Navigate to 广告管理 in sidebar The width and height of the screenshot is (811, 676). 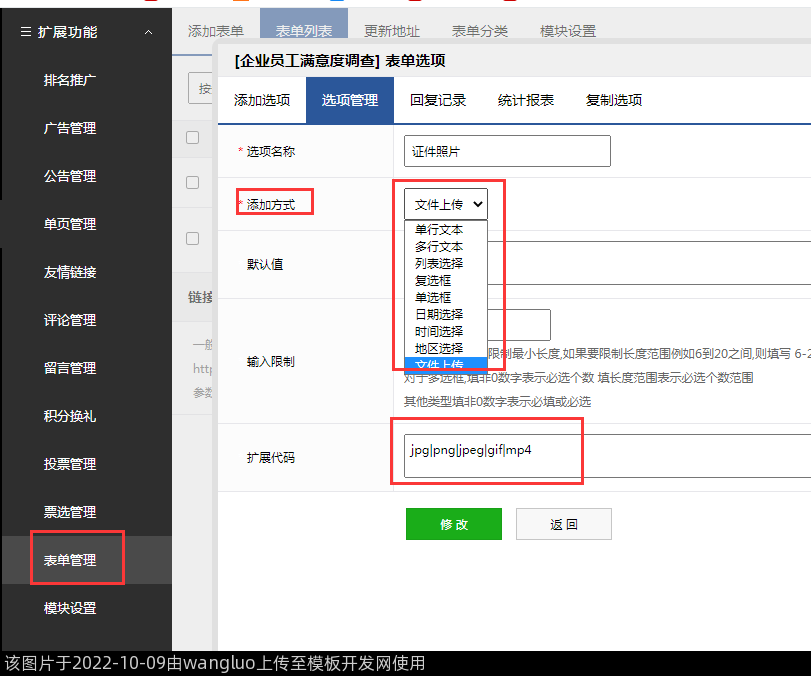click(x=70, y=128)
